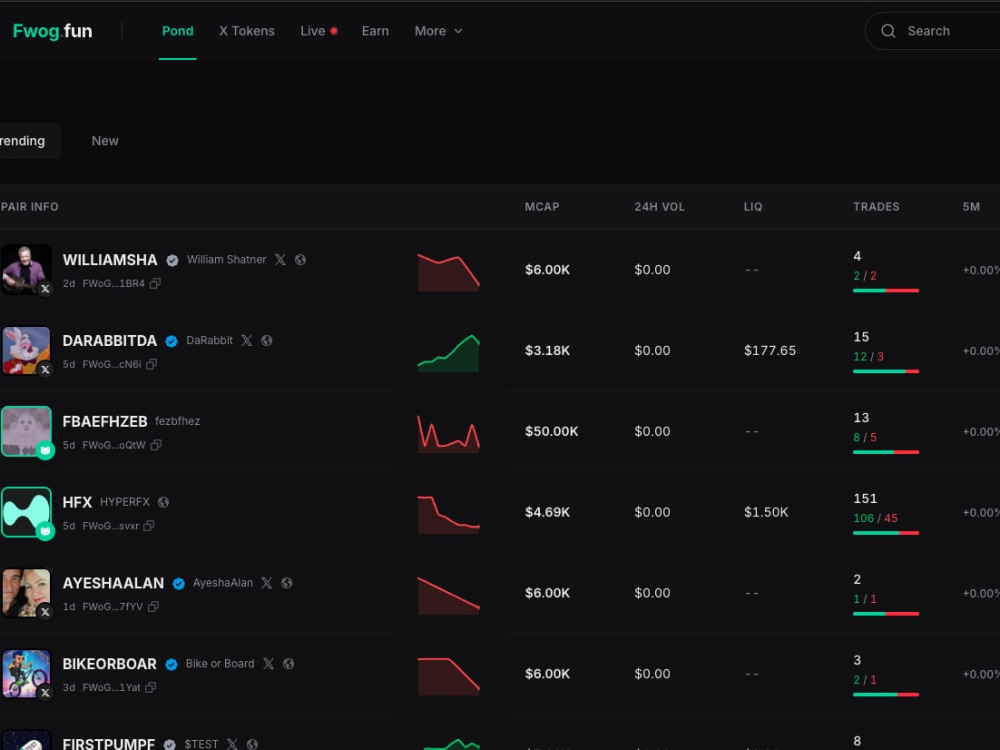
Task: View the WILLIAMSHA price sparkline chart
Action: [x=448, y=272]
